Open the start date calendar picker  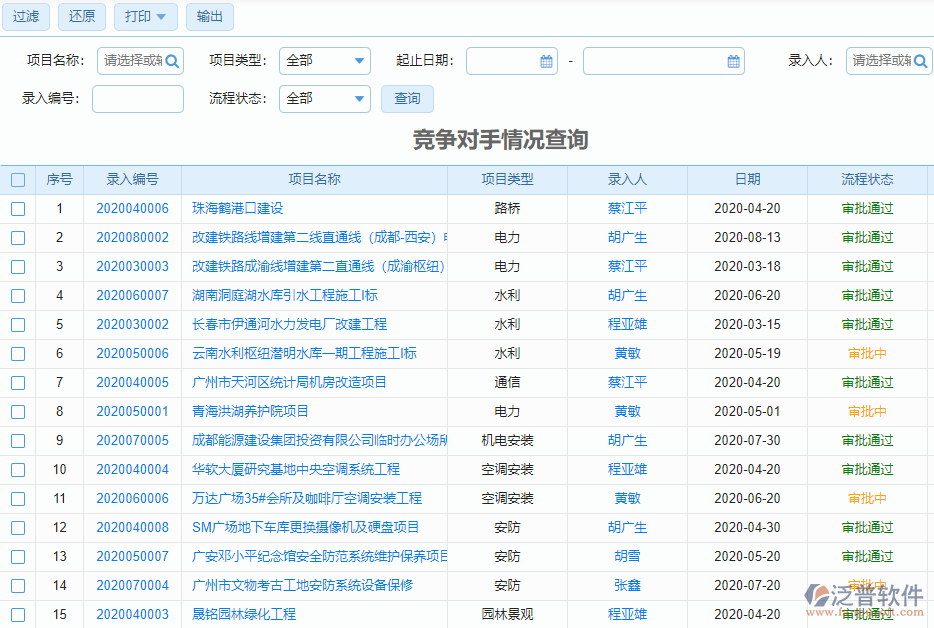click(546, 61)
